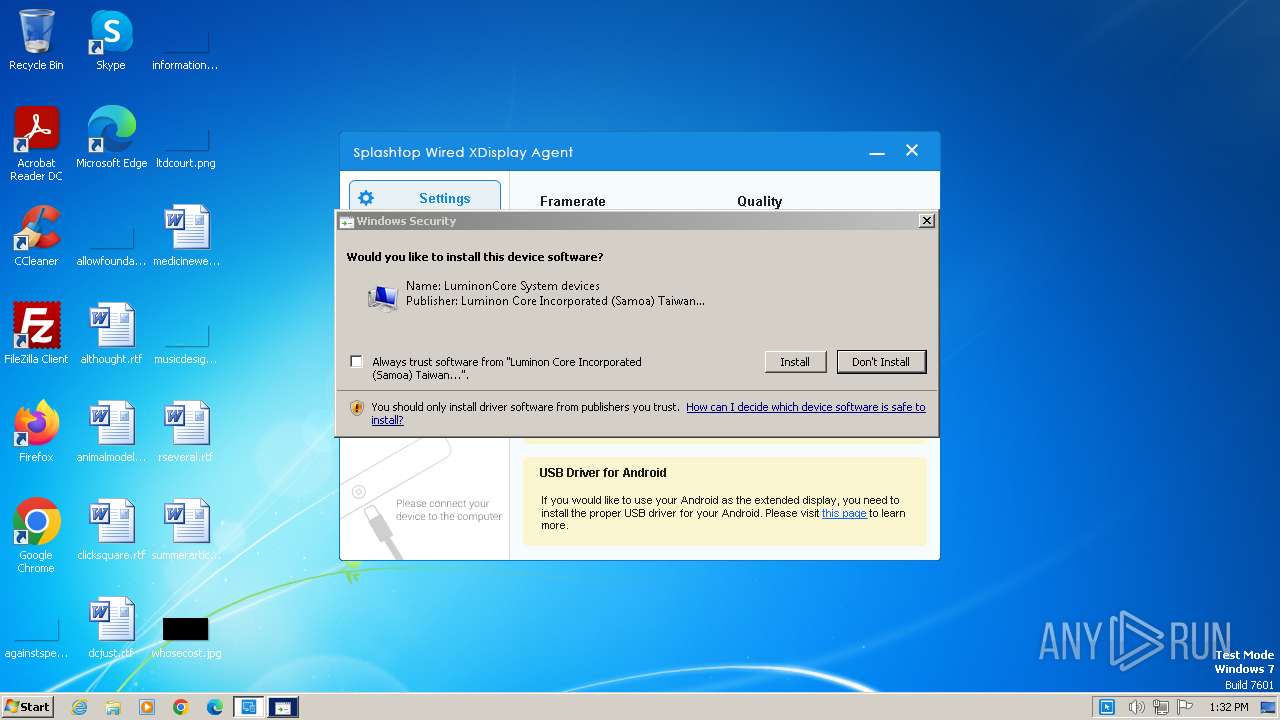
Task: Click the taskbar clock showing 1:32 PM
Action: 1229,707
